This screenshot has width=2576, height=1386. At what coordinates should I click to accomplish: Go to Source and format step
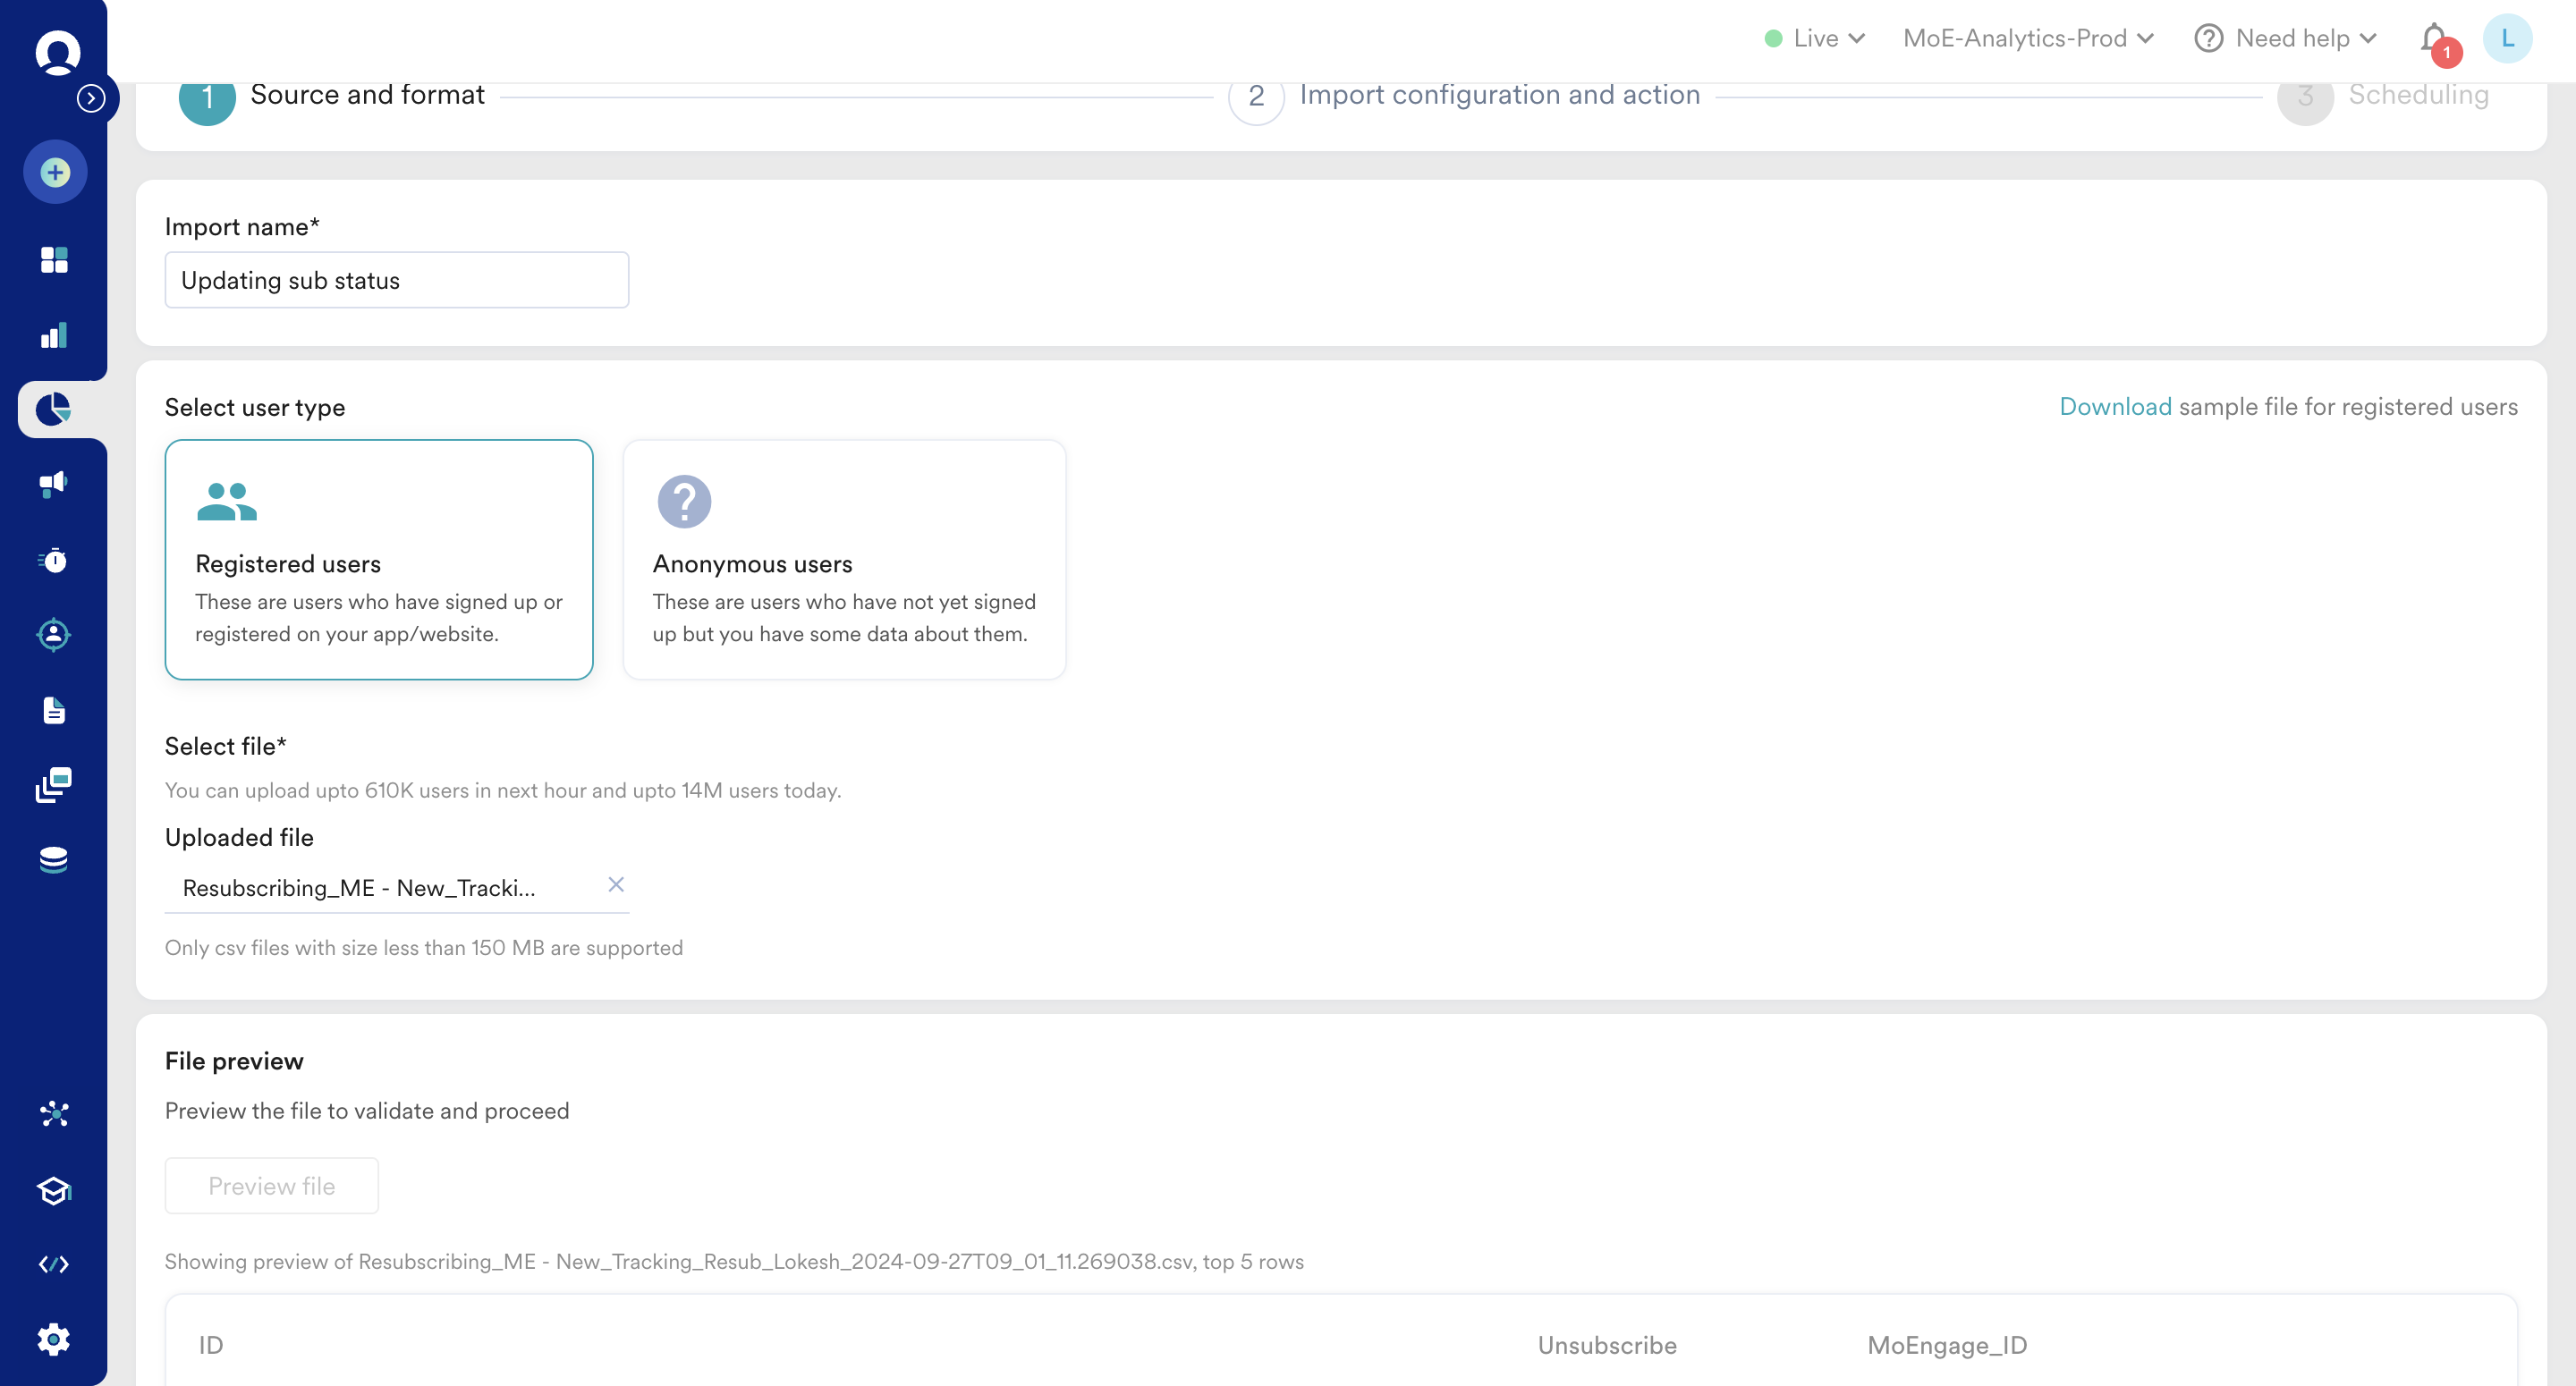click(366, 95)
